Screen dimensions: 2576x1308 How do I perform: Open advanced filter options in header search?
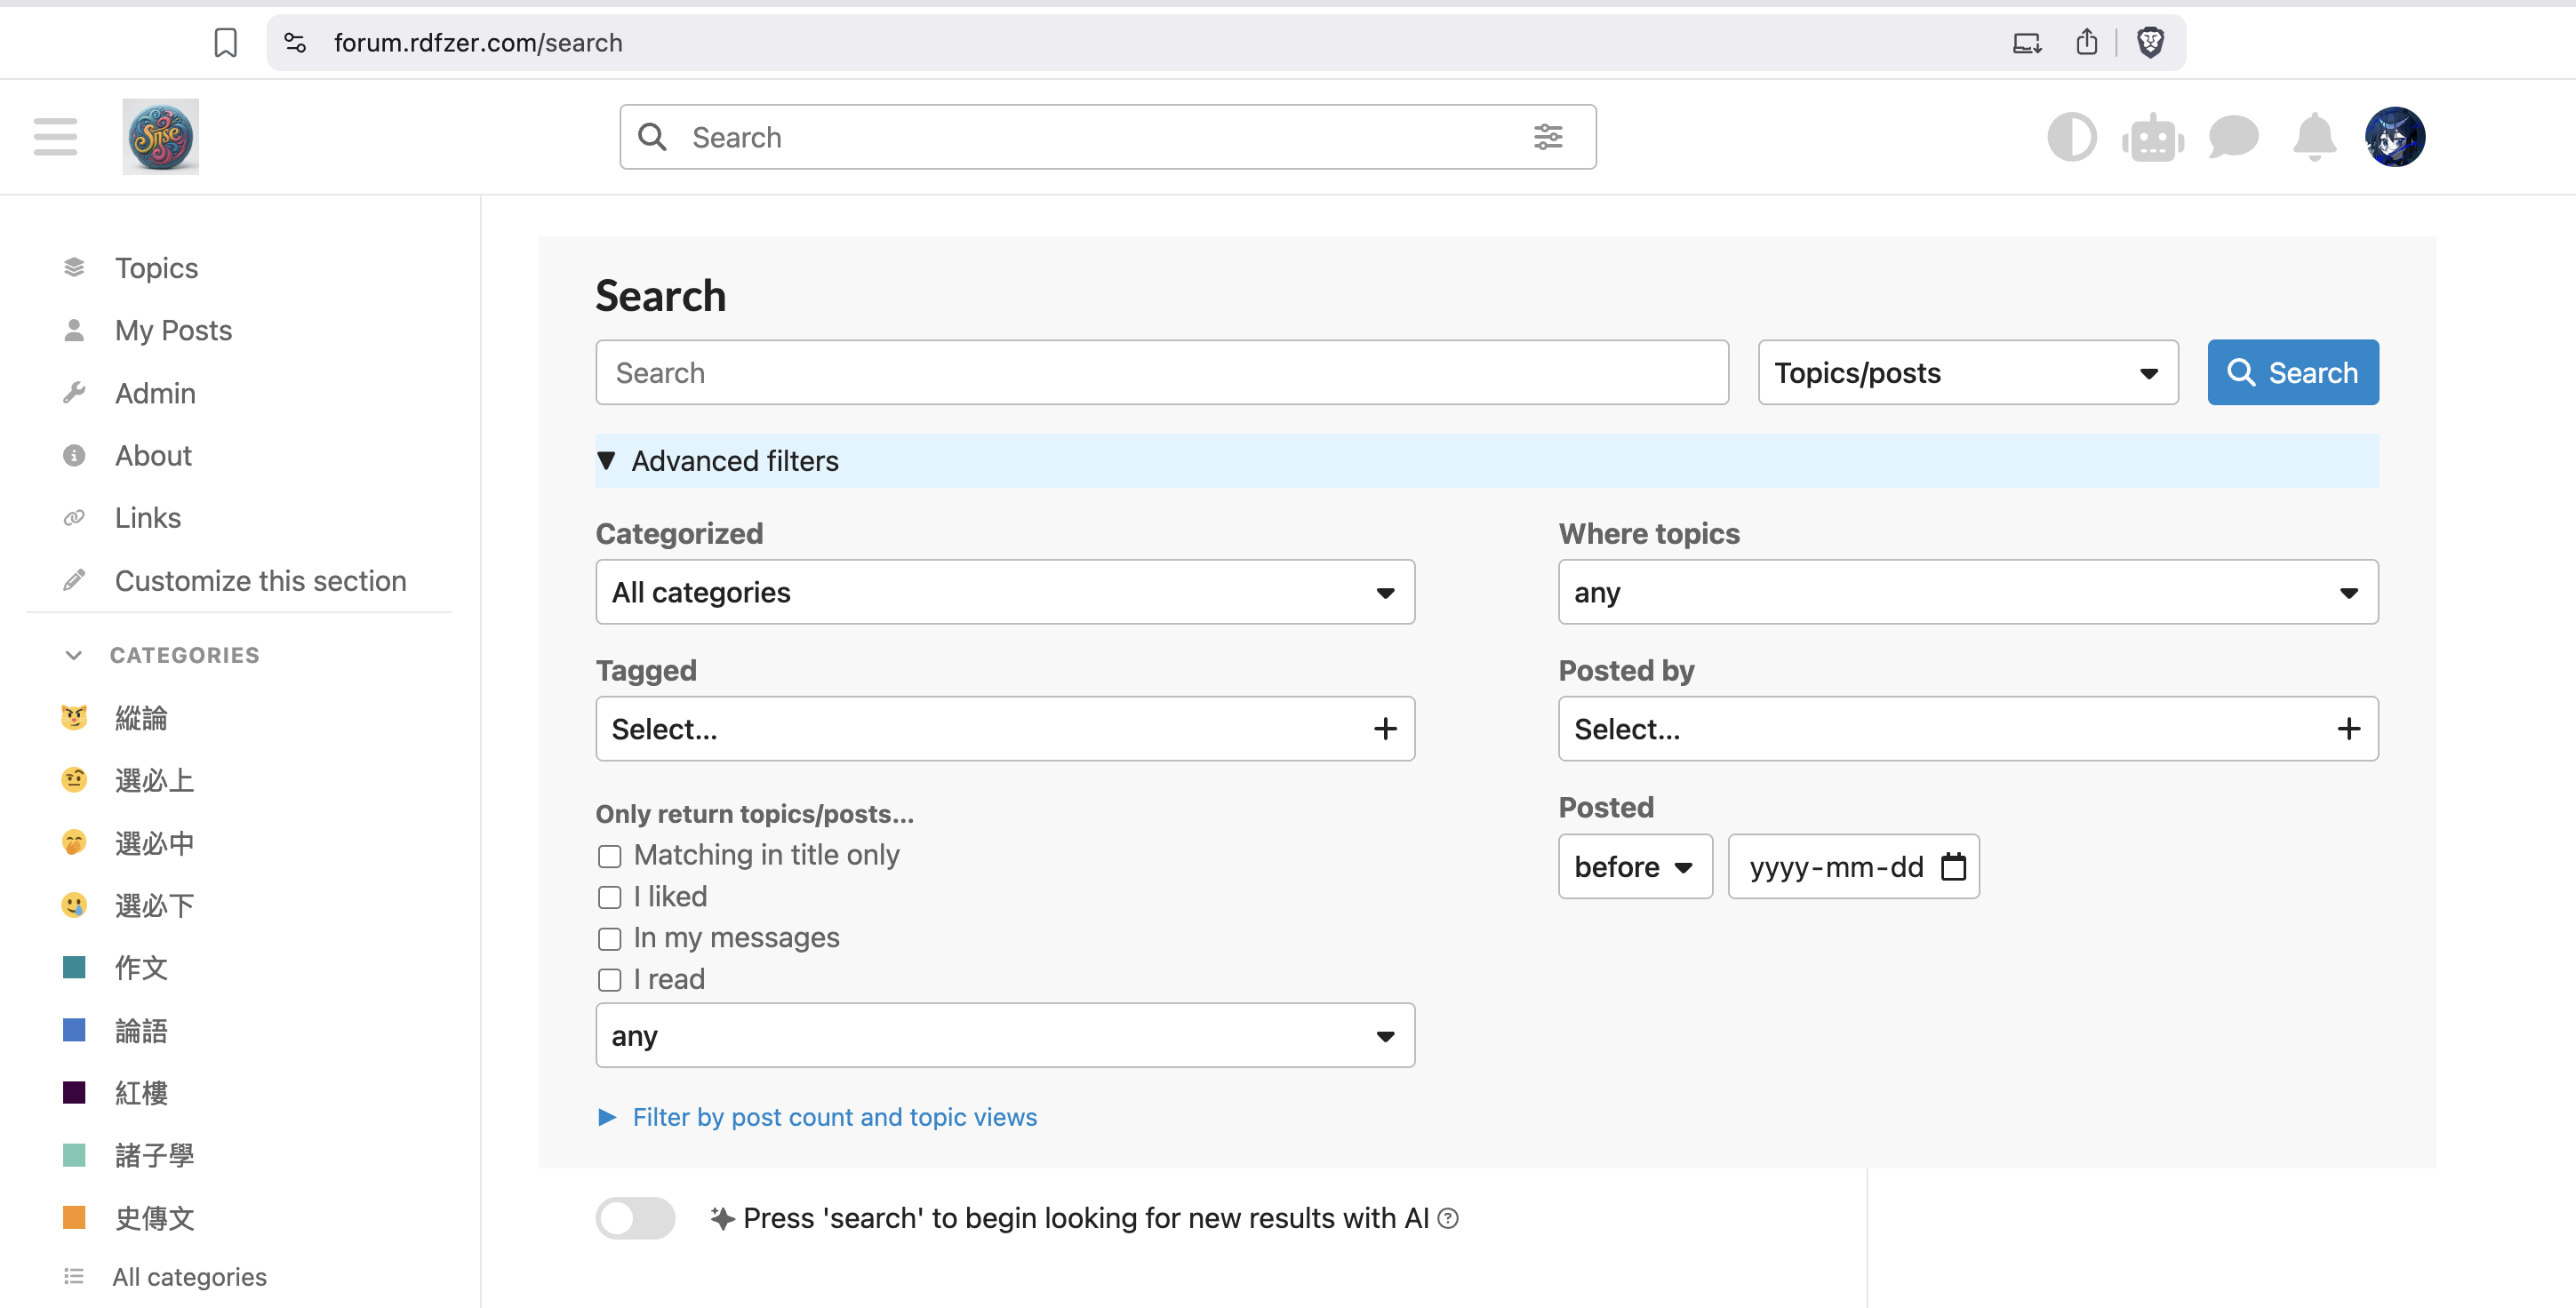point(1547,137)
